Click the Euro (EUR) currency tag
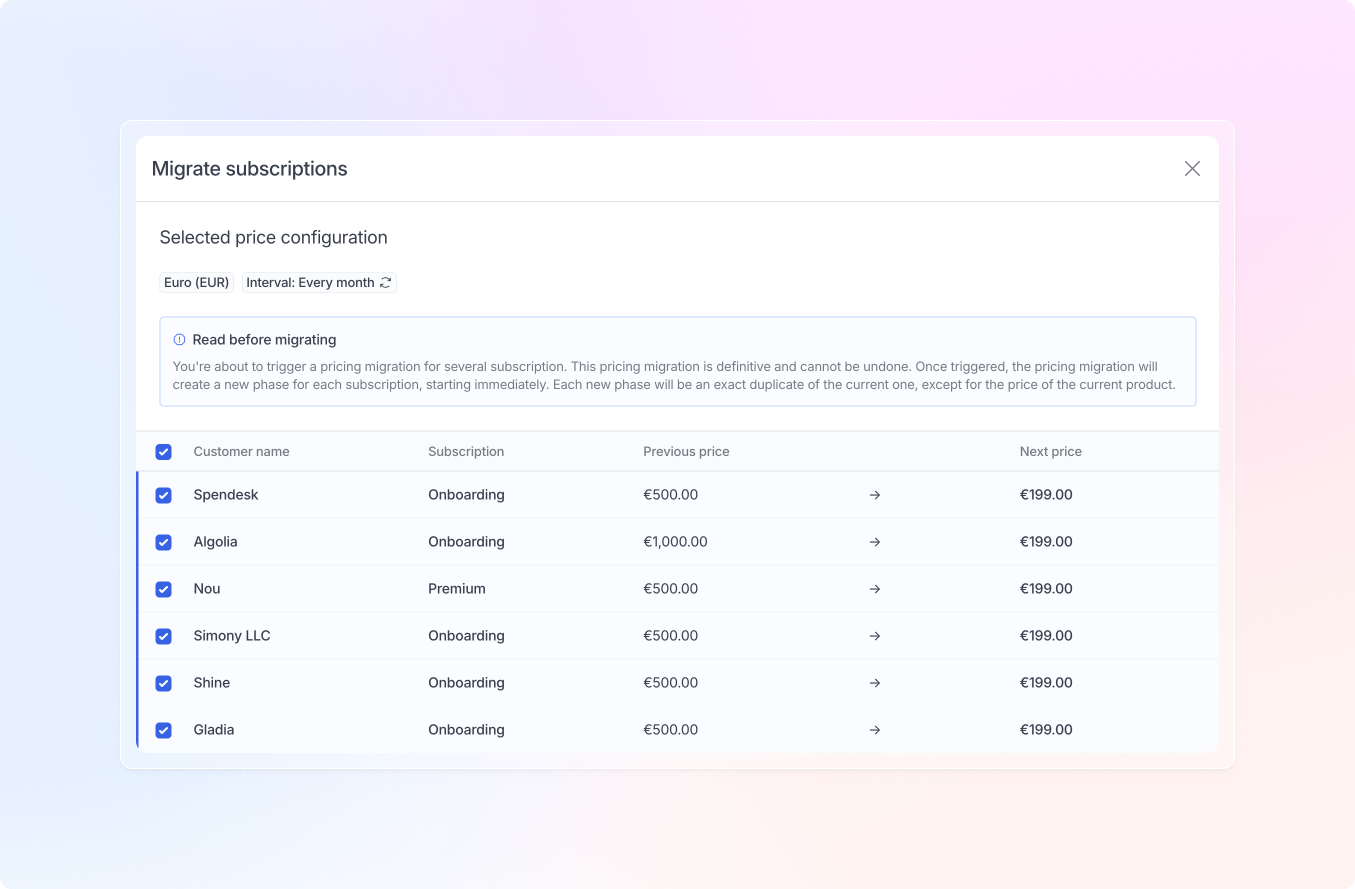Viewport: 1355px width, 889px height. pos(197,283)
